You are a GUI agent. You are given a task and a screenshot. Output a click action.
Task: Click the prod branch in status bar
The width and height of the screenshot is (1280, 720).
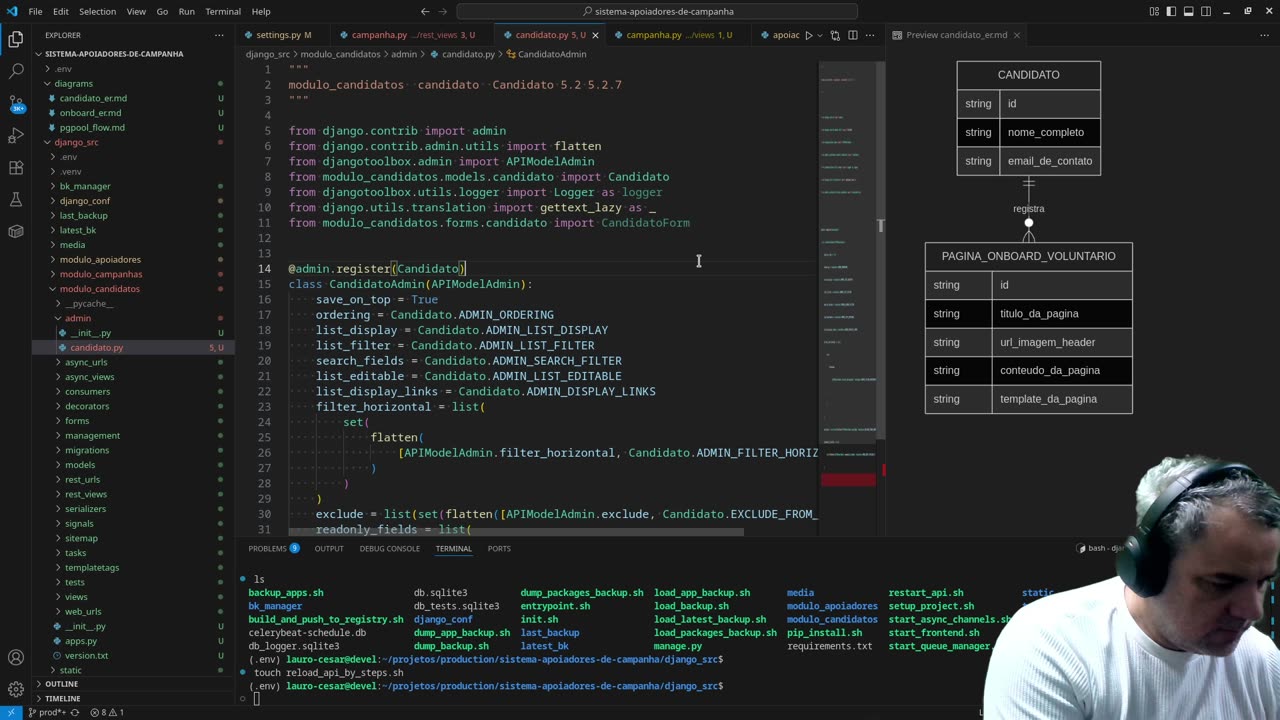tap(50, 712)
